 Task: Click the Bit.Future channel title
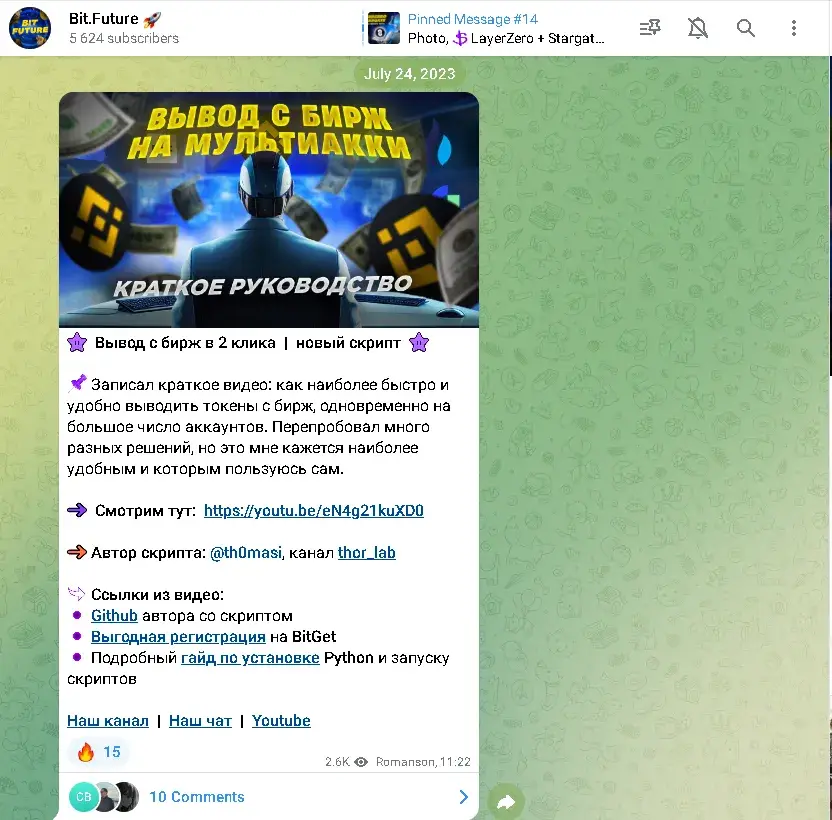[103, 19]
